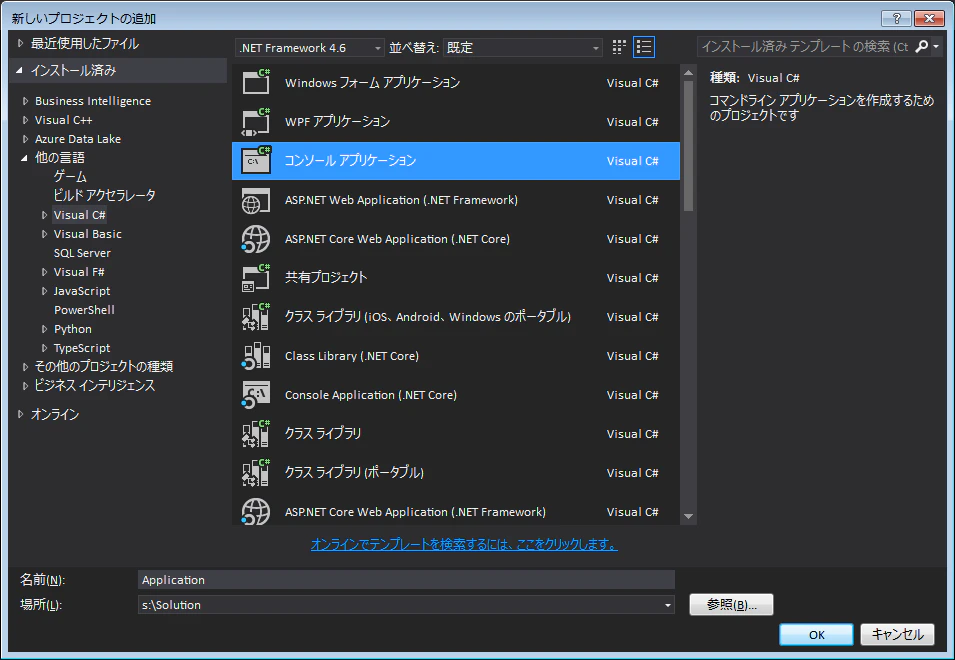Screen dimensions: 955x660
Task: Open the help question mark button
Action: coord(896,18)
